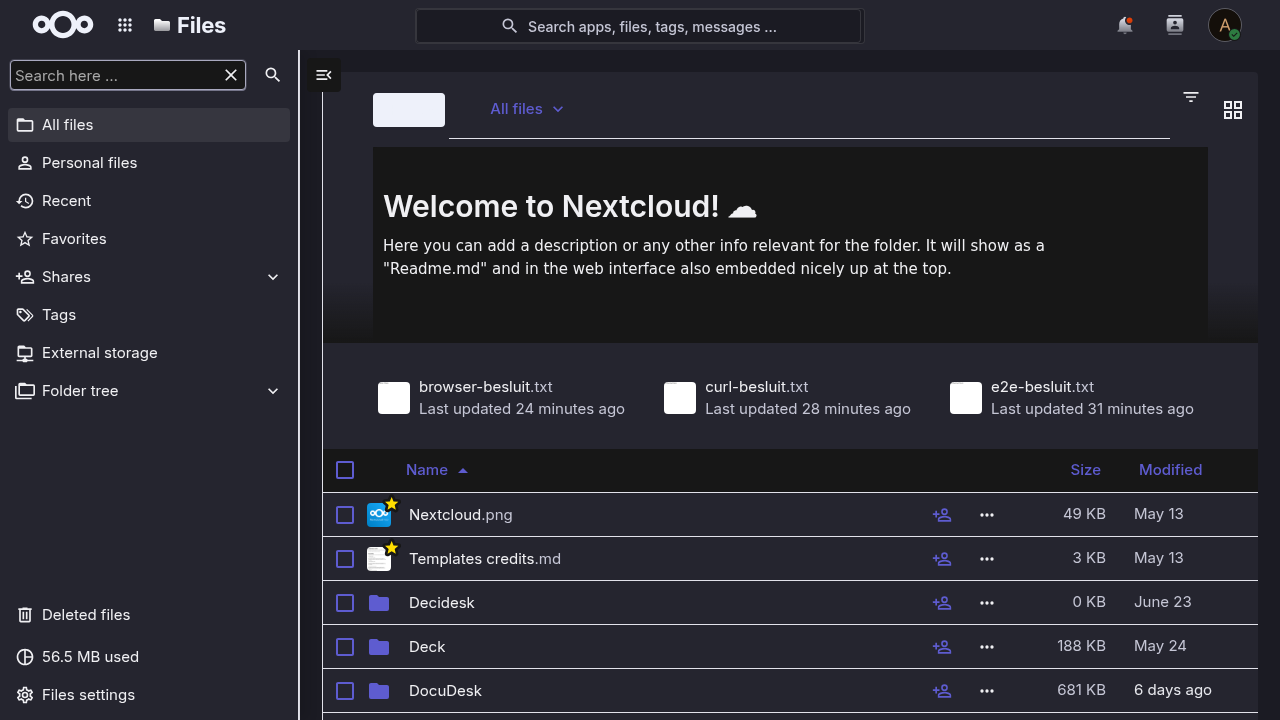Open Files settings
The height and width of the screenshot is (720, 1280).
coord(149,695)
